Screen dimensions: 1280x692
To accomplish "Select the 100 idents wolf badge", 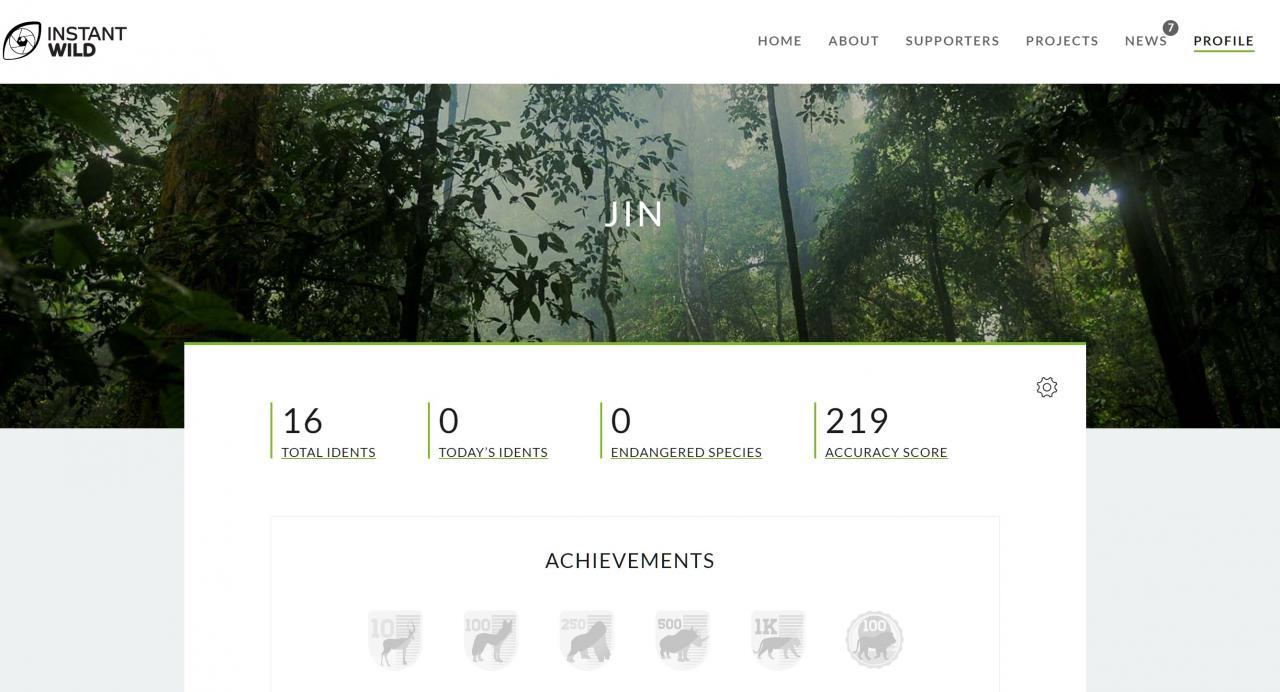I will pos(491,639).
